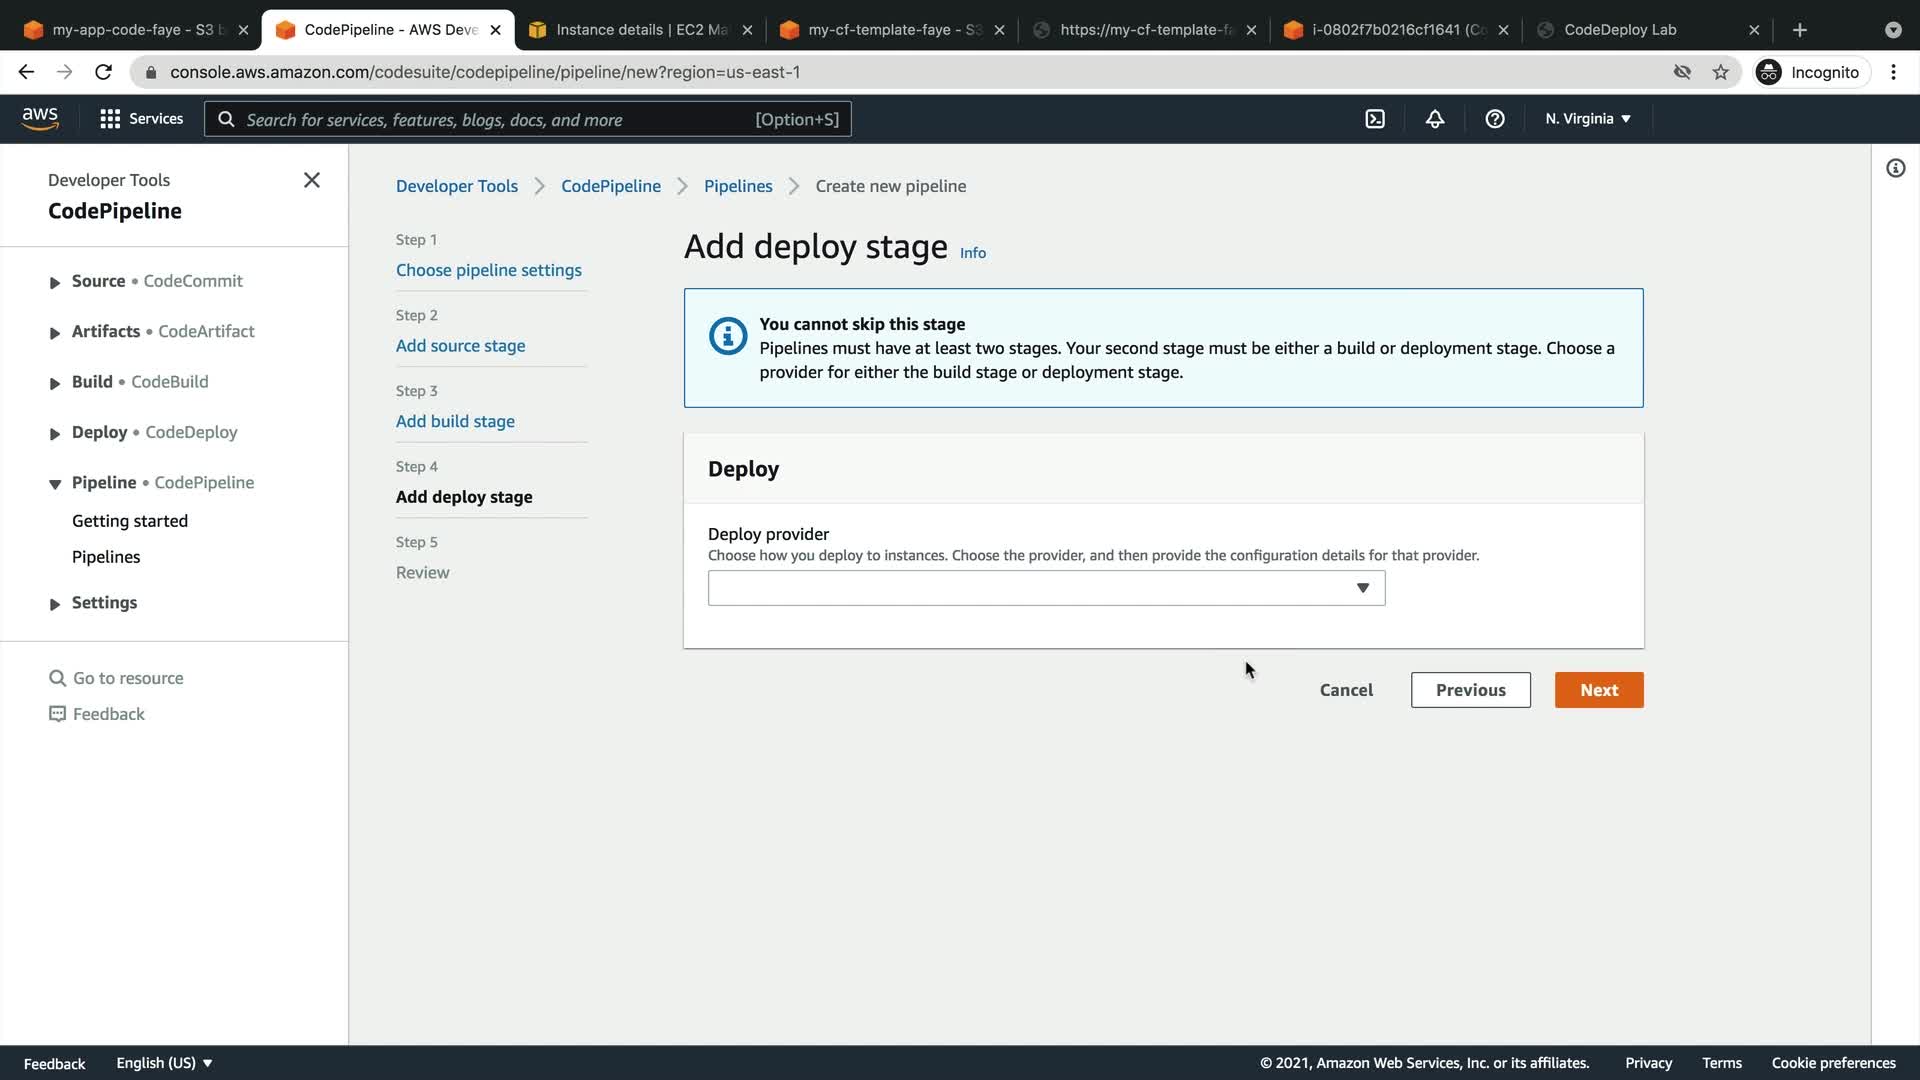Expand the Source CodeCommit section
Screen dimensions: 1920x1080
(x=55, y=283)
